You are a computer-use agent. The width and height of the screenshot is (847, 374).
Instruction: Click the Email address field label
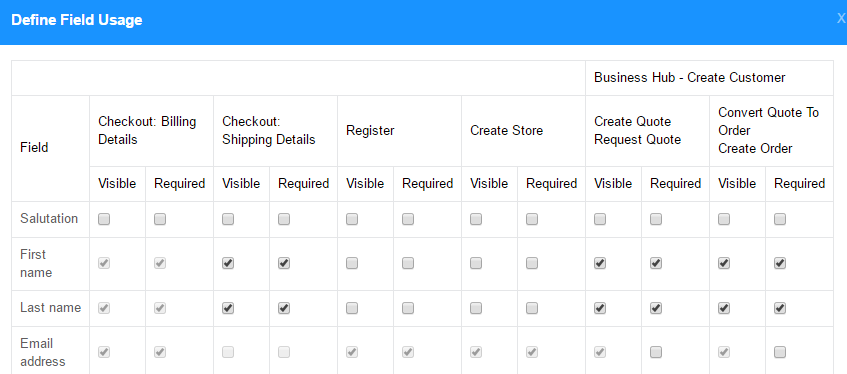click(x=43, y=352)
